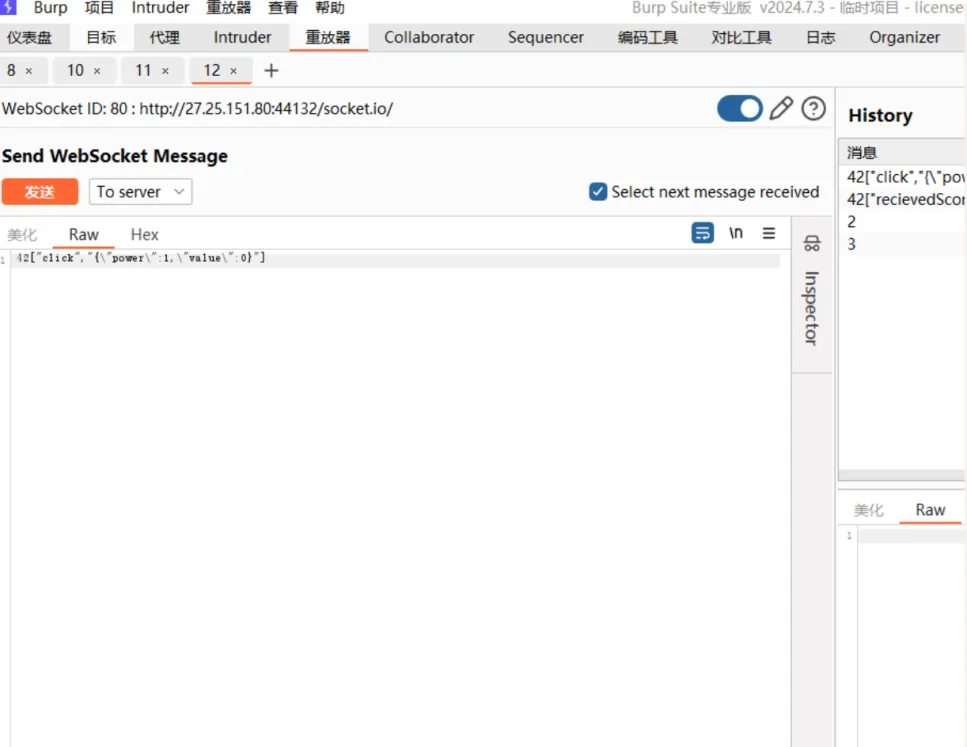Switch to the Collaborator tab
967x747 pixels.
coord(429,38)
